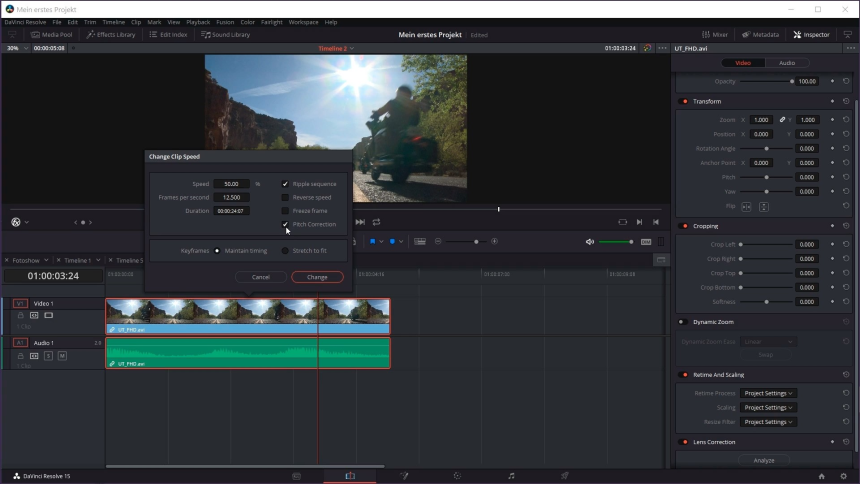Select Maintain timing keyframes option
Viewport: 860px width, 484px height.
point(217,251)
